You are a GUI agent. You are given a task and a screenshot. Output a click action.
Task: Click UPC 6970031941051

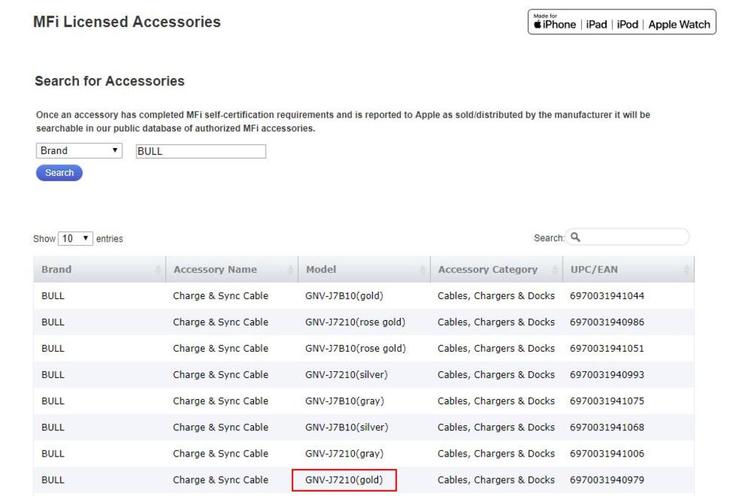click(x=607, y=348)
